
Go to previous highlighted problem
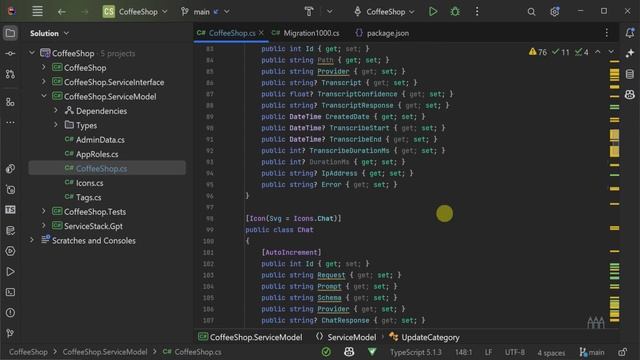pyautogui.click(x=598, y=52)
